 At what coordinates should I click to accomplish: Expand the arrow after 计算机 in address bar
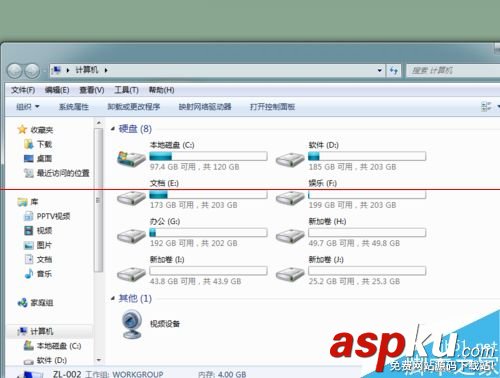coord(106,70)
